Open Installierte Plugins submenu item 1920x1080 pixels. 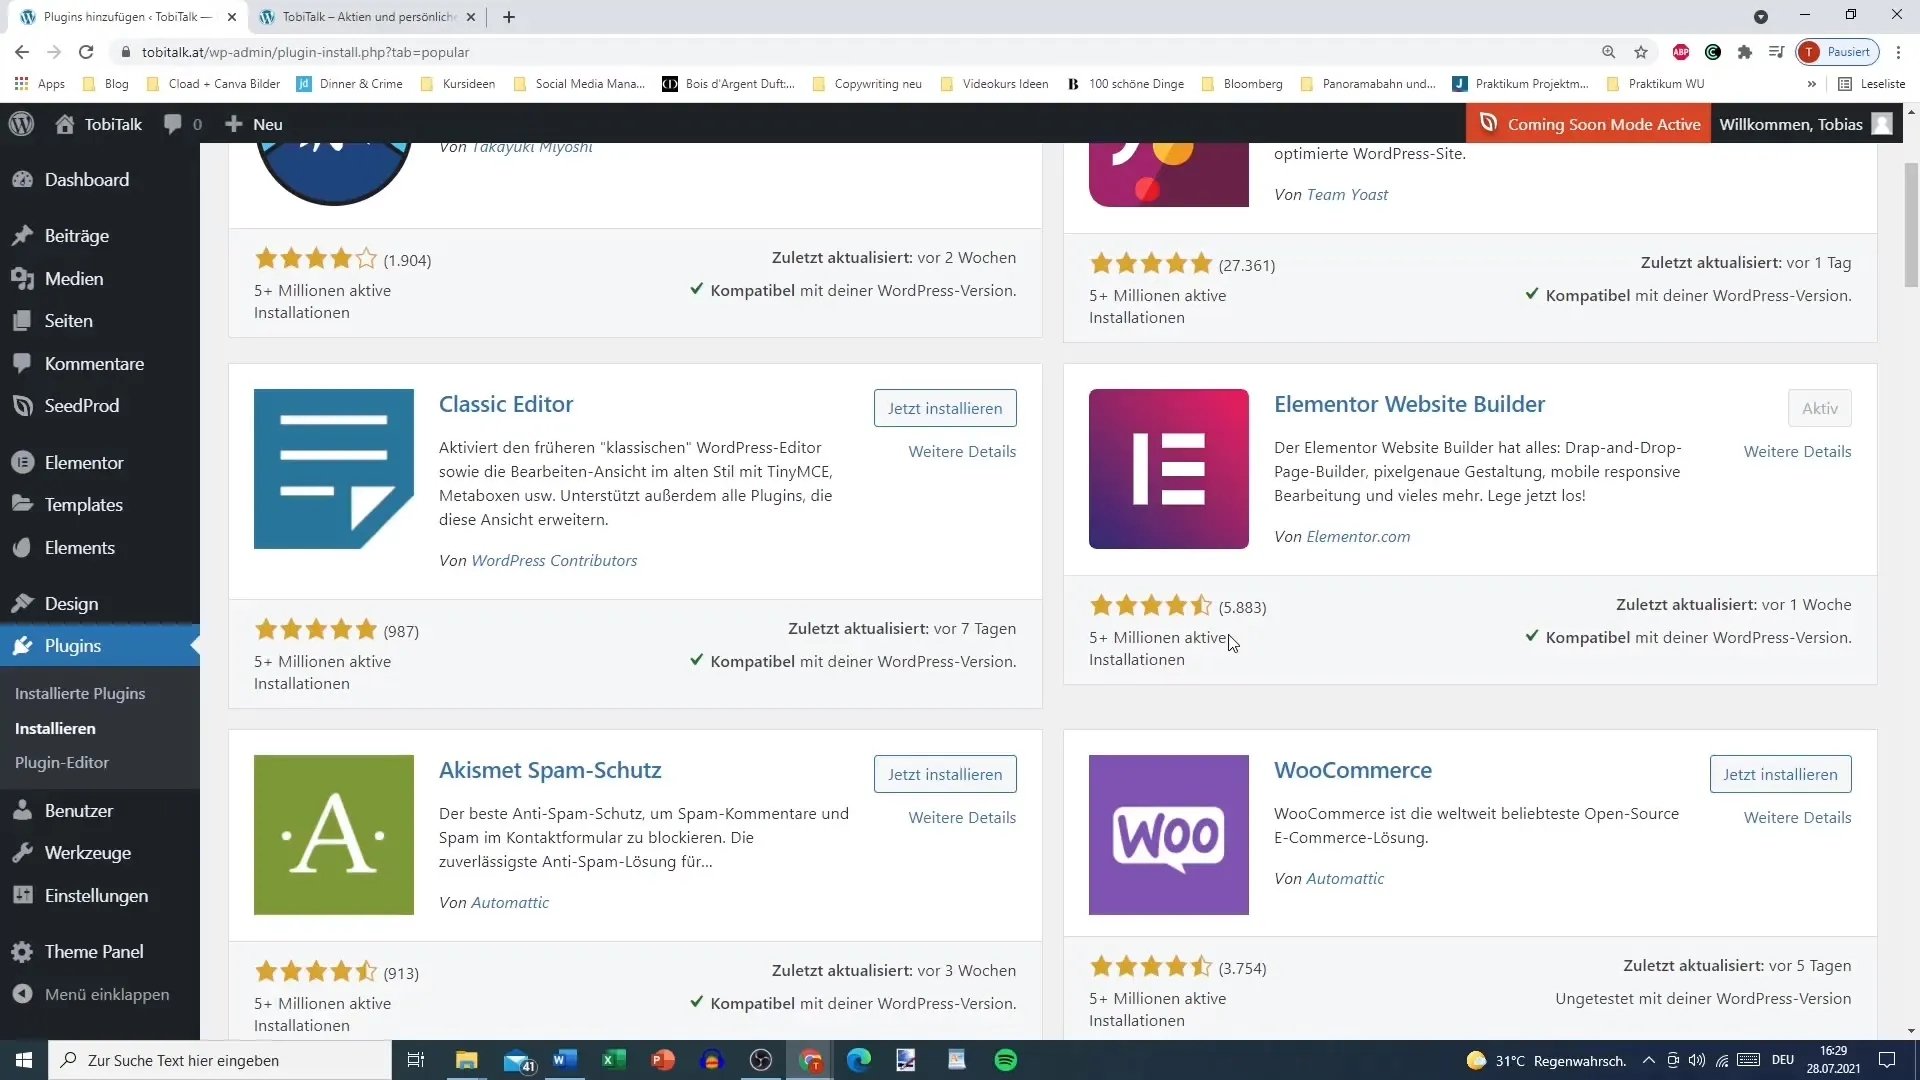[80, 694]
